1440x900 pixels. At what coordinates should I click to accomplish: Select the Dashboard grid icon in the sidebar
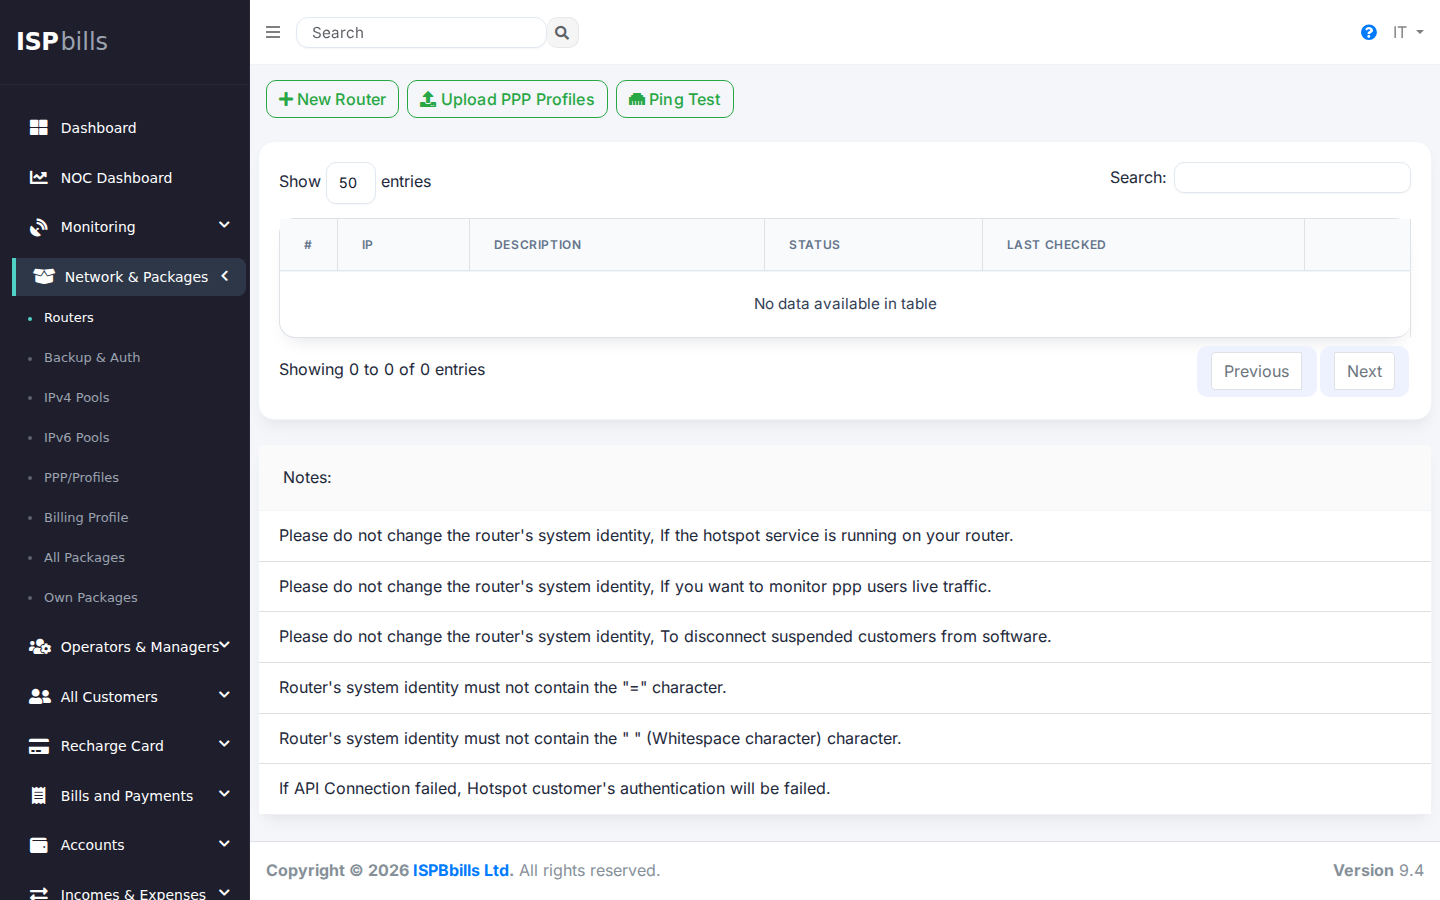tap(38, 127)
